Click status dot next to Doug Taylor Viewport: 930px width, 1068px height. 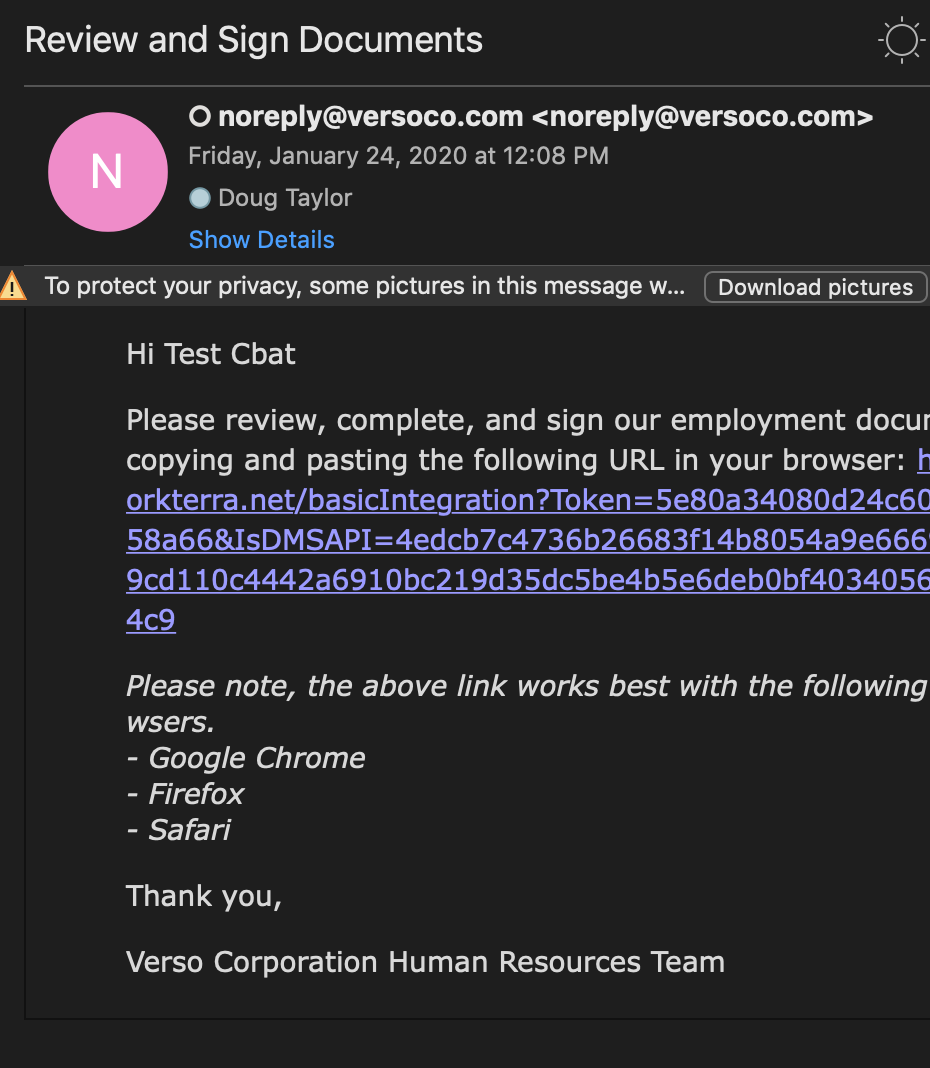(200, 198)
